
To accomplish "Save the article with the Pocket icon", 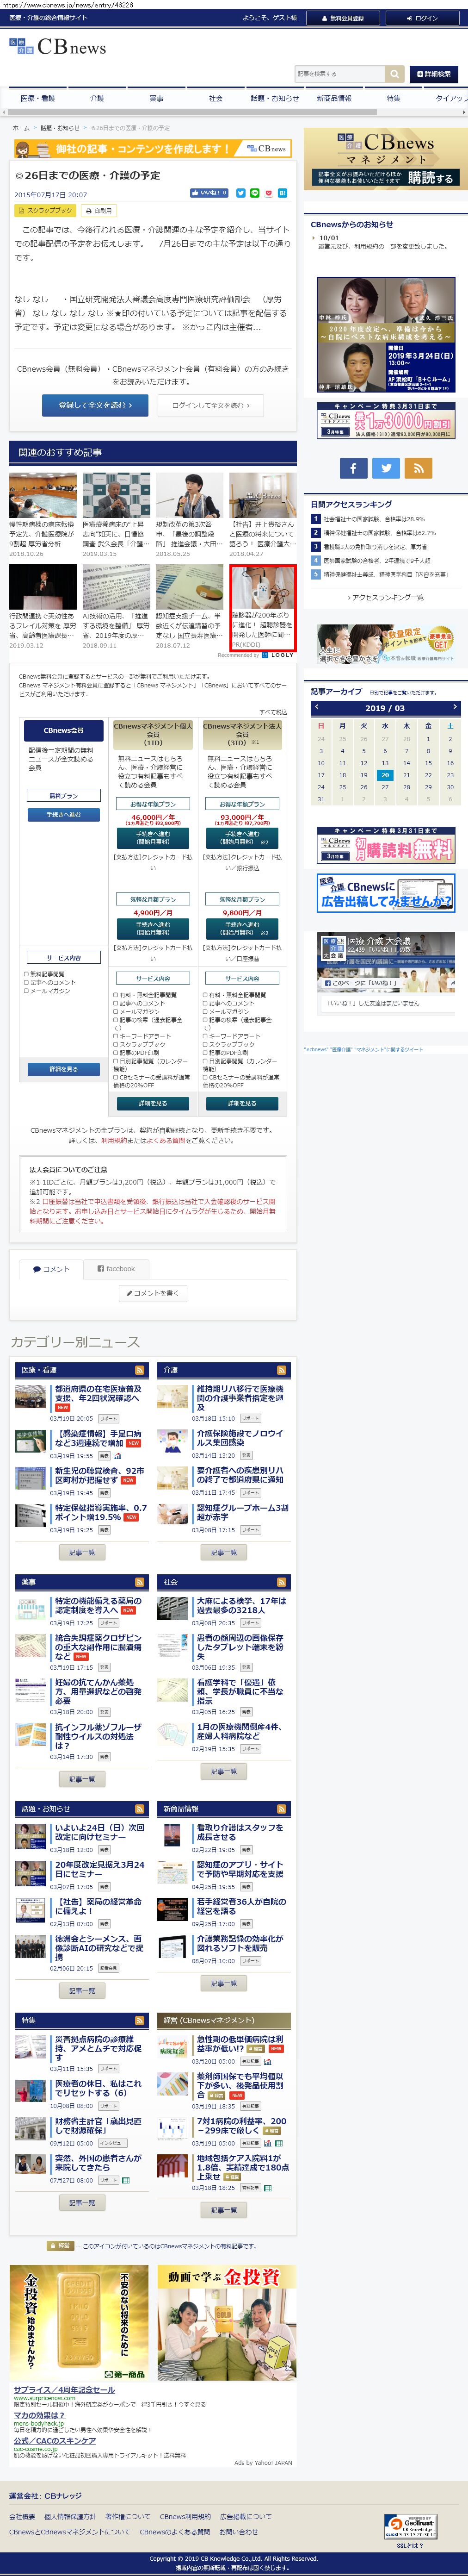I will pos(269,193).
